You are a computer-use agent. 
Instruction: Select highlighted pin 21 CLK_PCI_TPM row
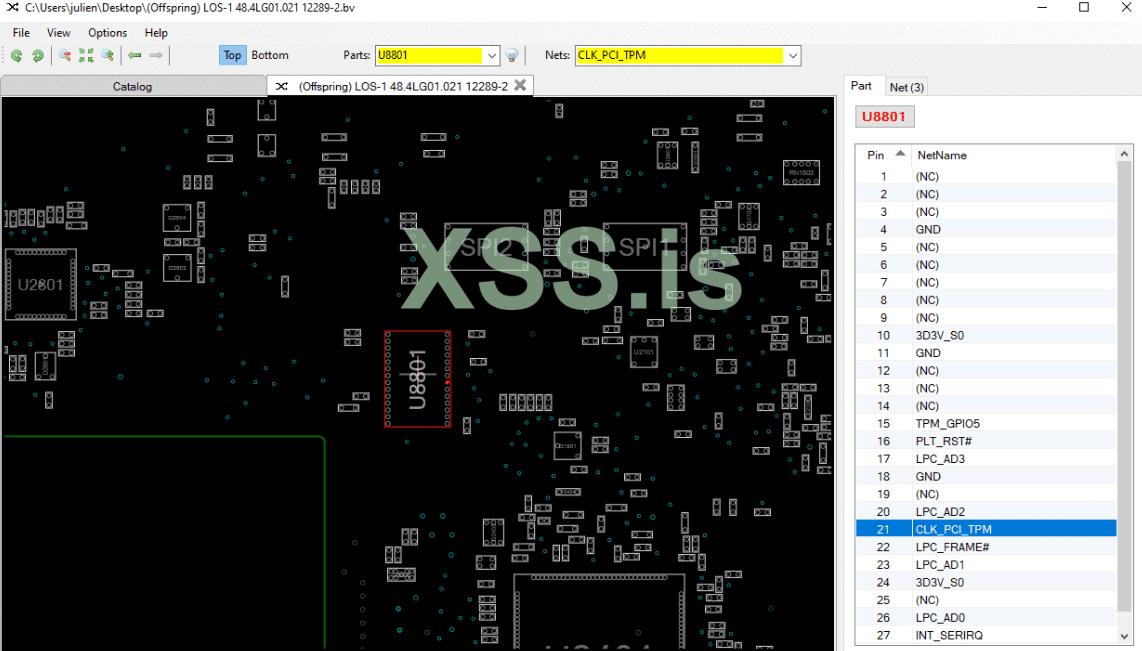pos(986,529)
